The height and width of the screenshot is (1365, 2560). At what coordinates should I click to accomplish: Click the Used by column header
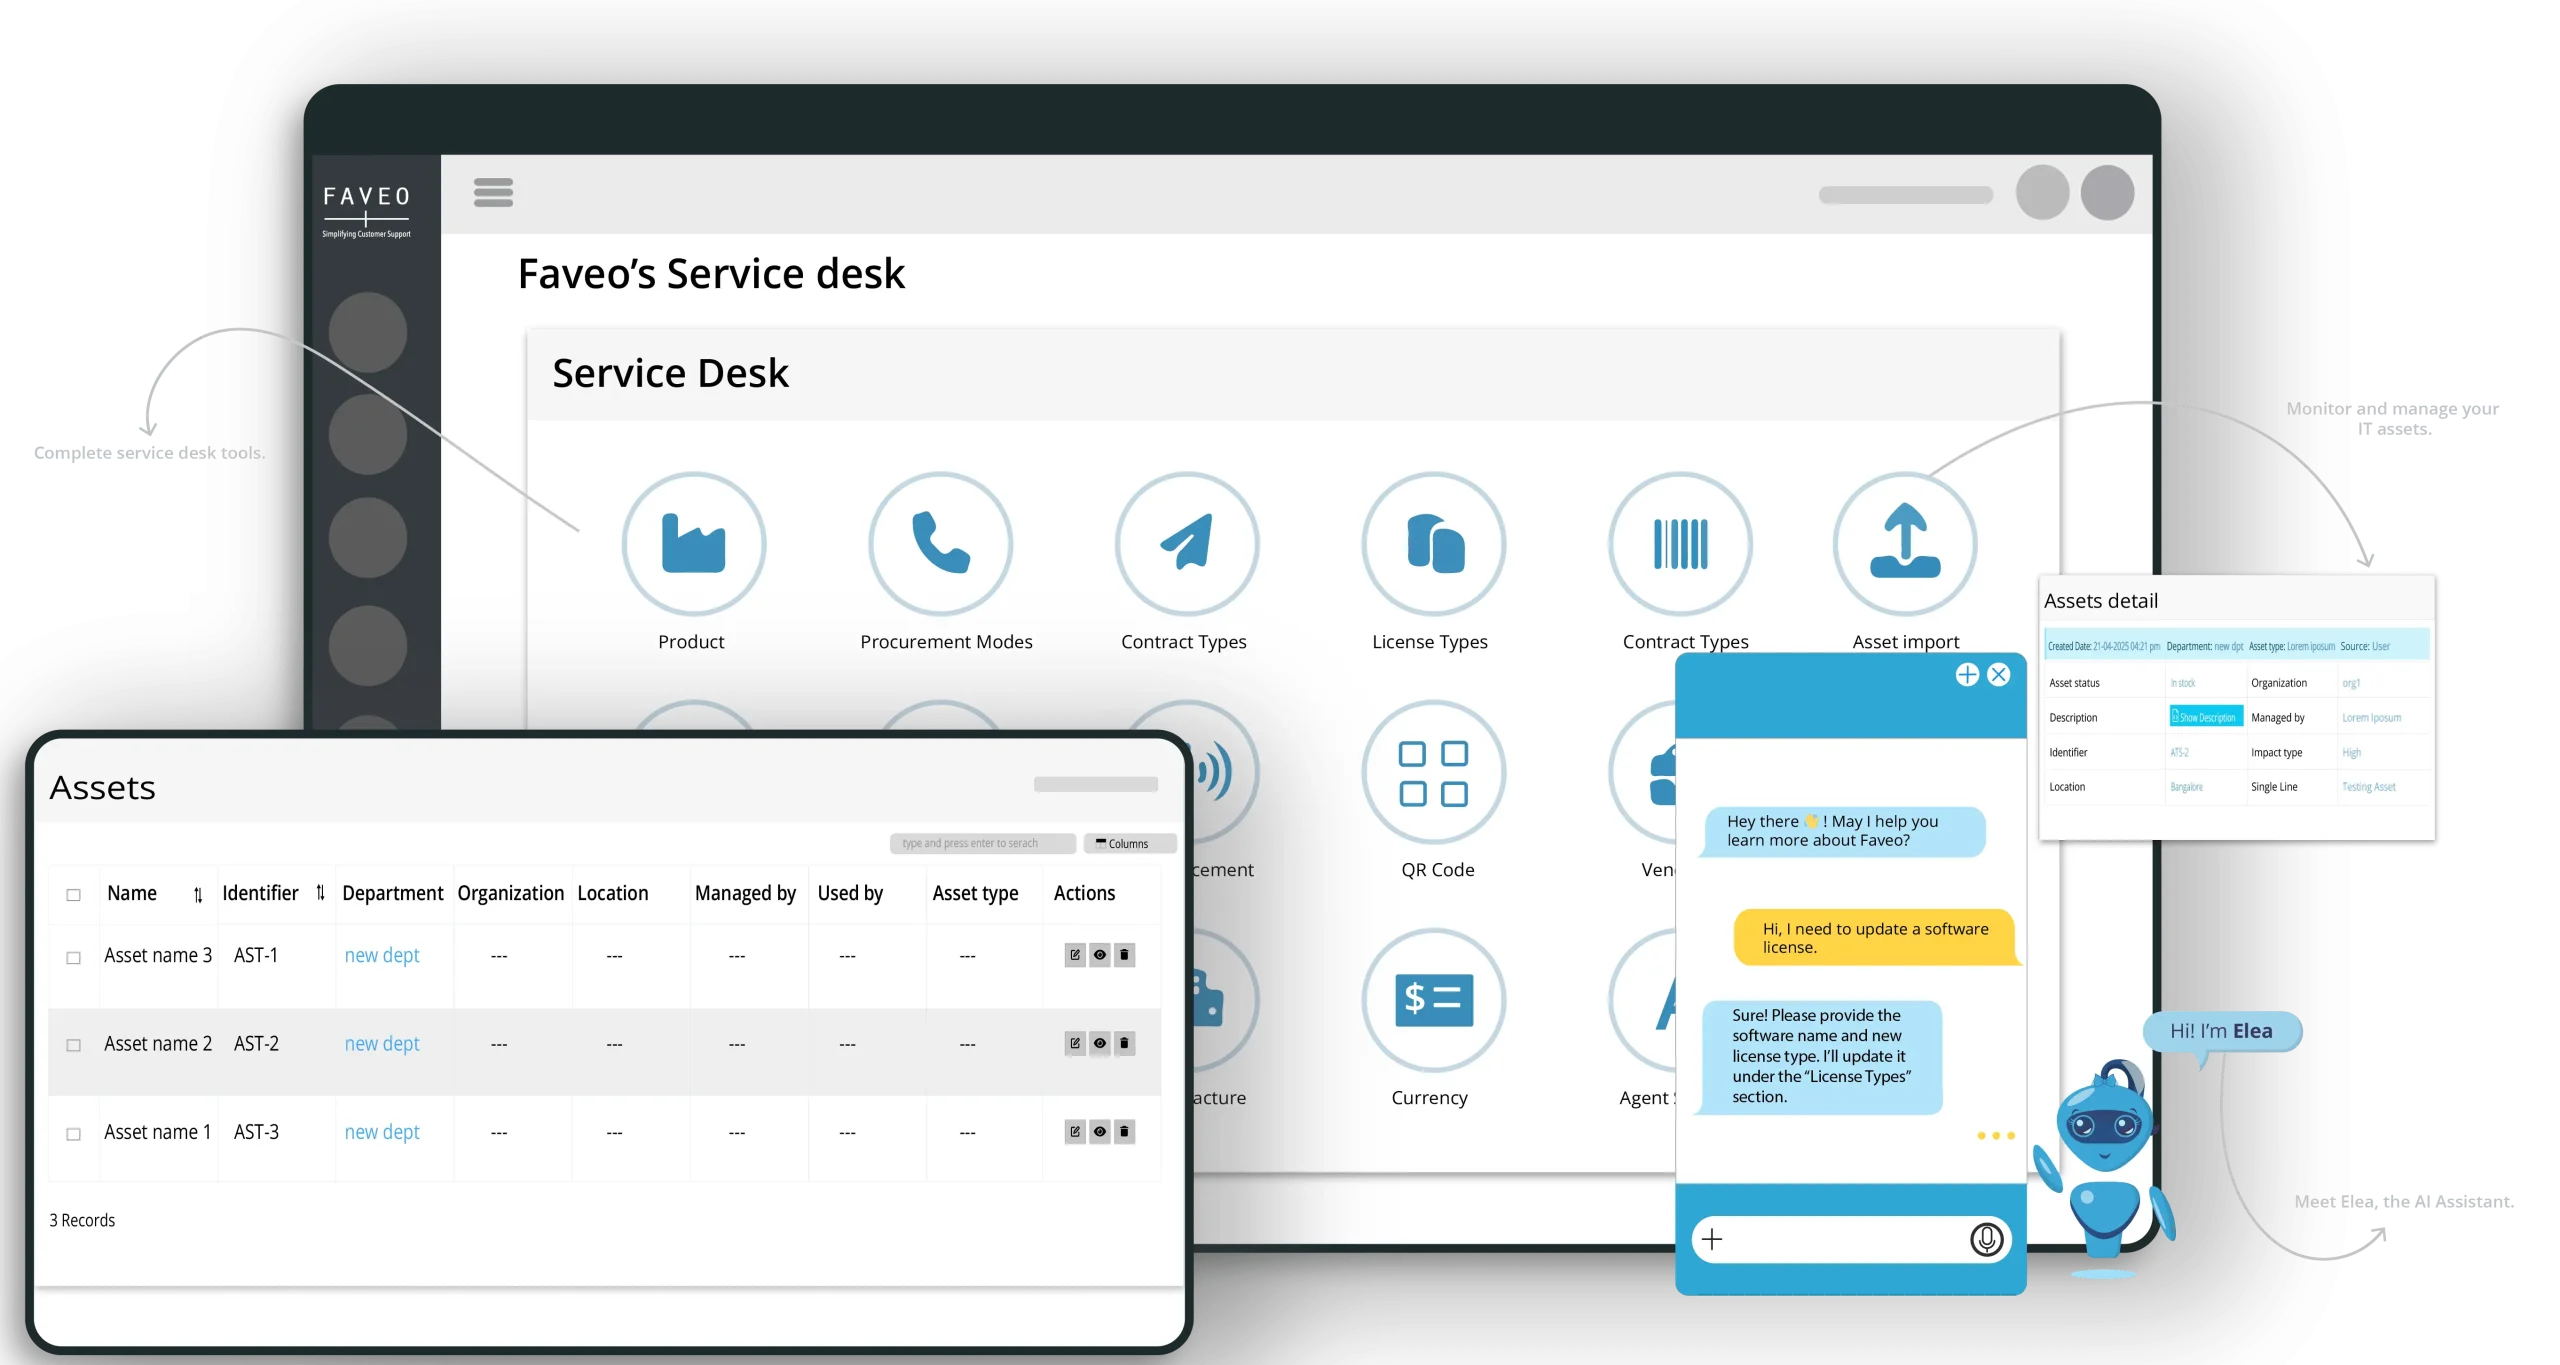coord(850,893)
